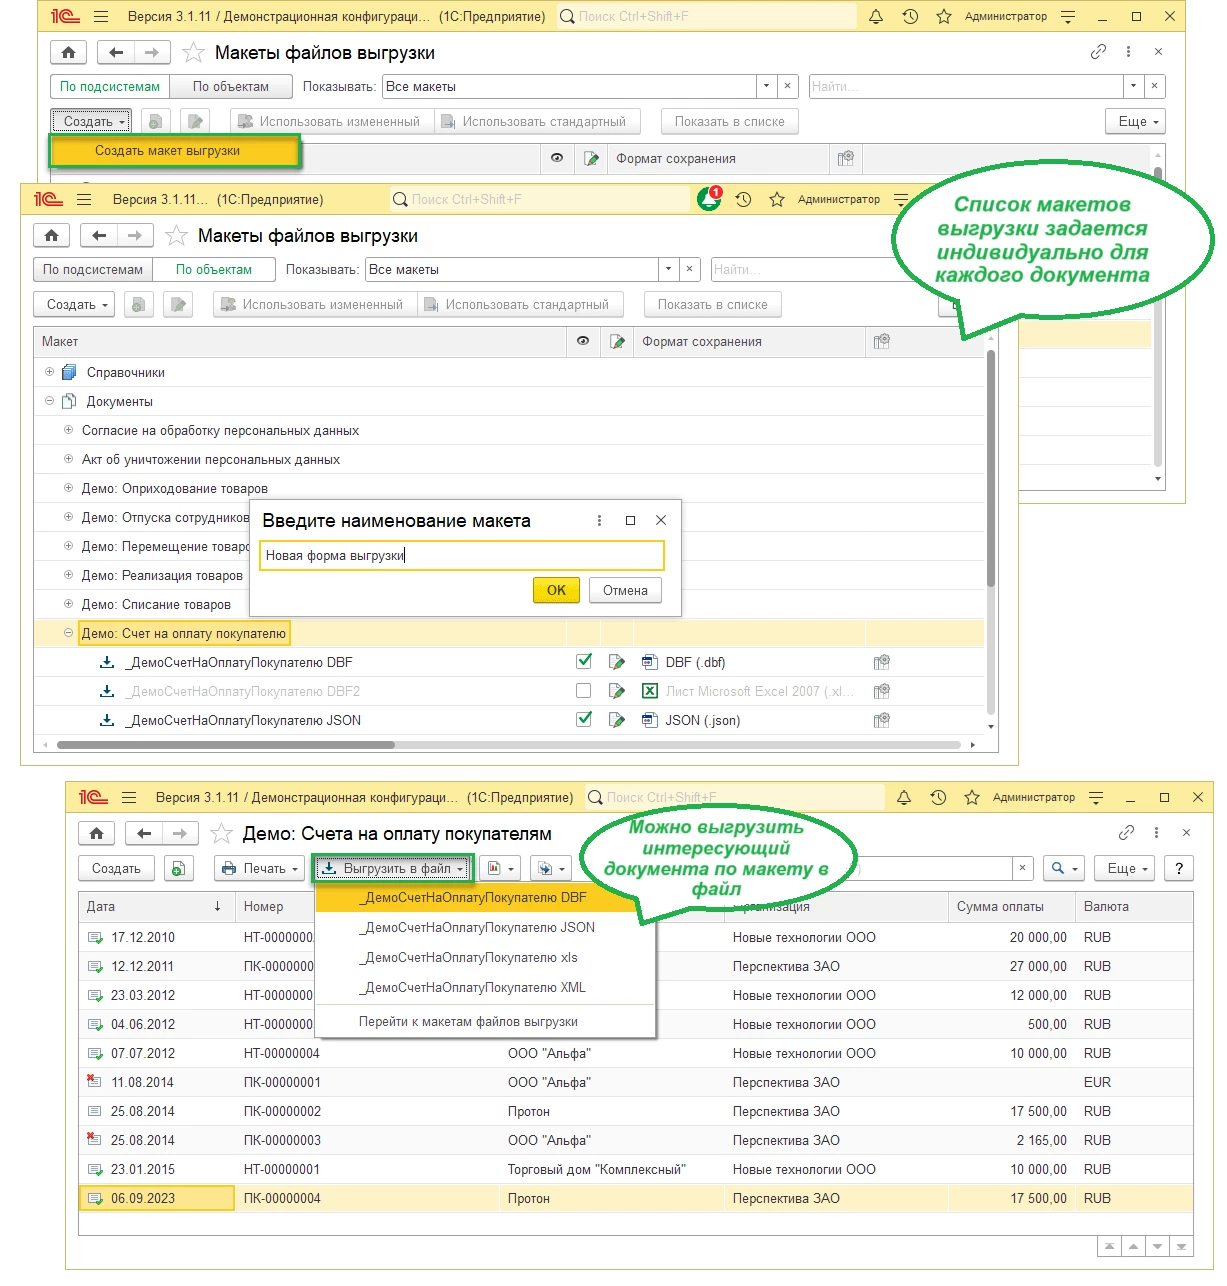Viewport: 1227px width, 1286px height.
Task: Click Отмена in name dialog
Action: coord(626,591)
